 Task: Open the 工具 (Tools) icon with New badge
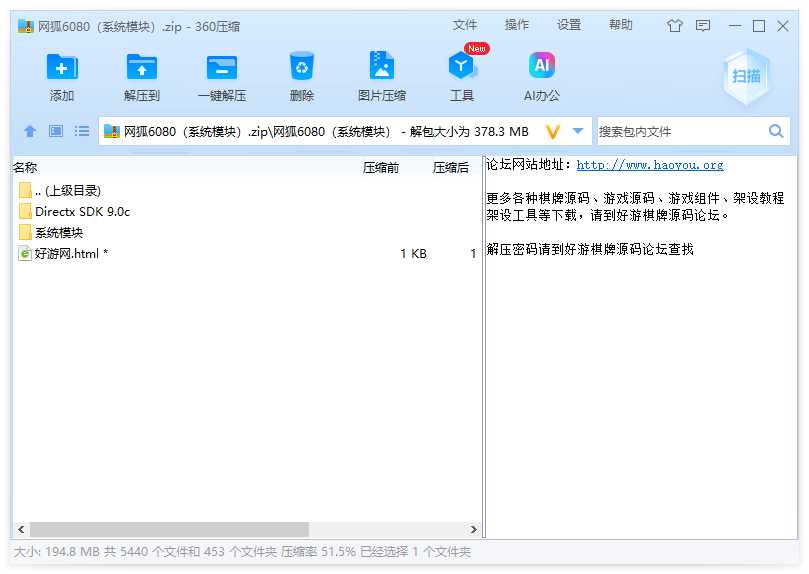[461, 65]
